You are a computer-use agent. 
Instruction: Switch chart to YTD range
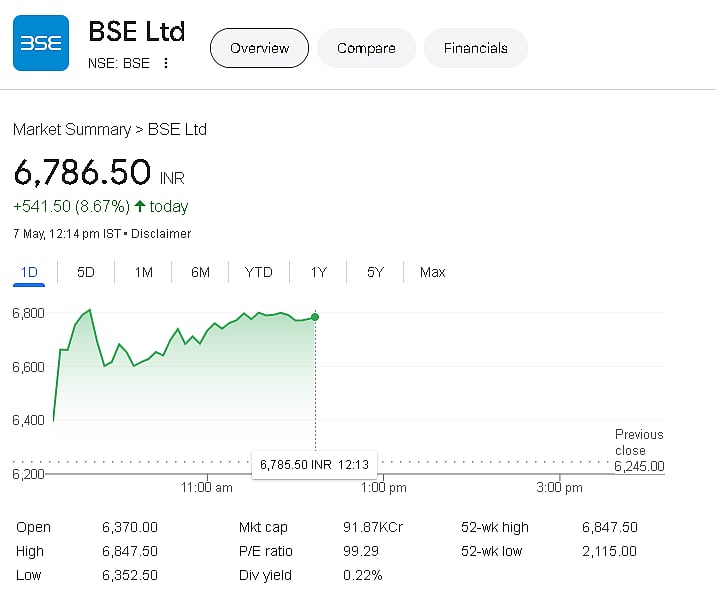pyautogui.click(x=259, y=272)
